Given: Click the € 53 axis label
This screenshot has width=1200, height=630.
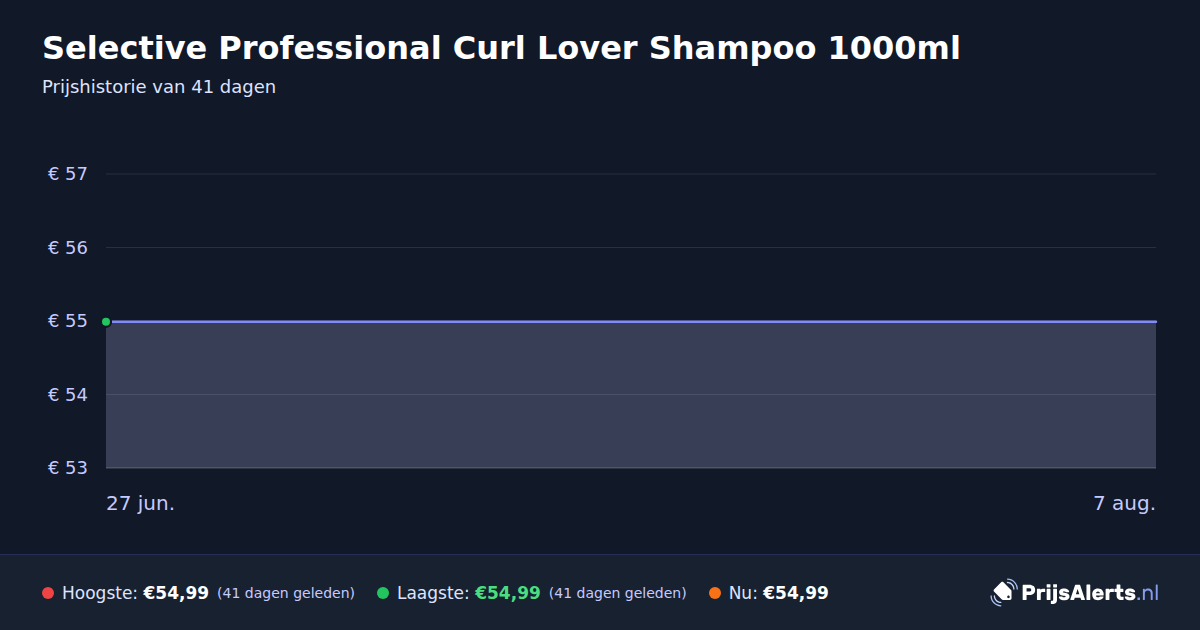Looking at the screenshot, I should coord(68,467).
